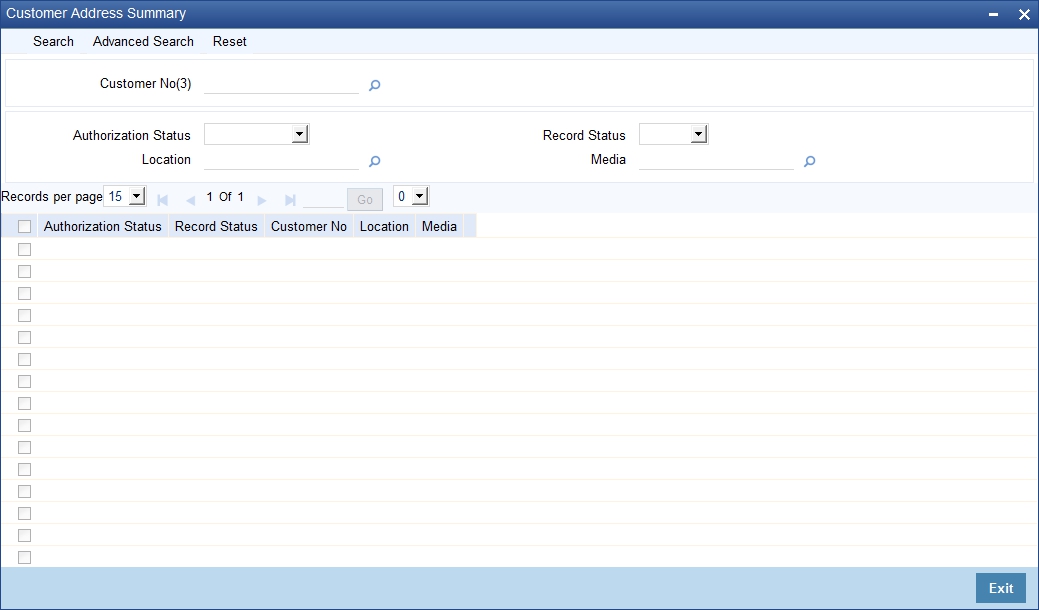Focus the page number input before Go

point(323,199)
